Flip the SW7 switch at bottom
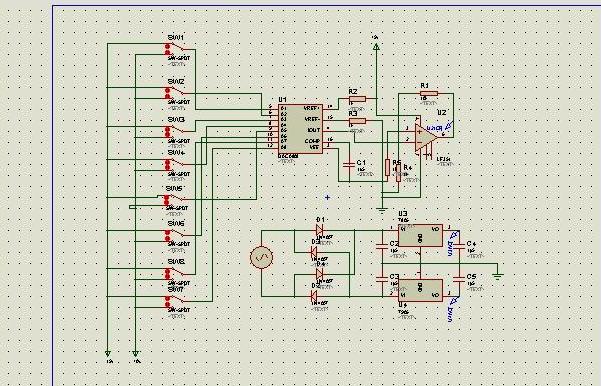This screenshot has height=386, width=601. [175, 301]
